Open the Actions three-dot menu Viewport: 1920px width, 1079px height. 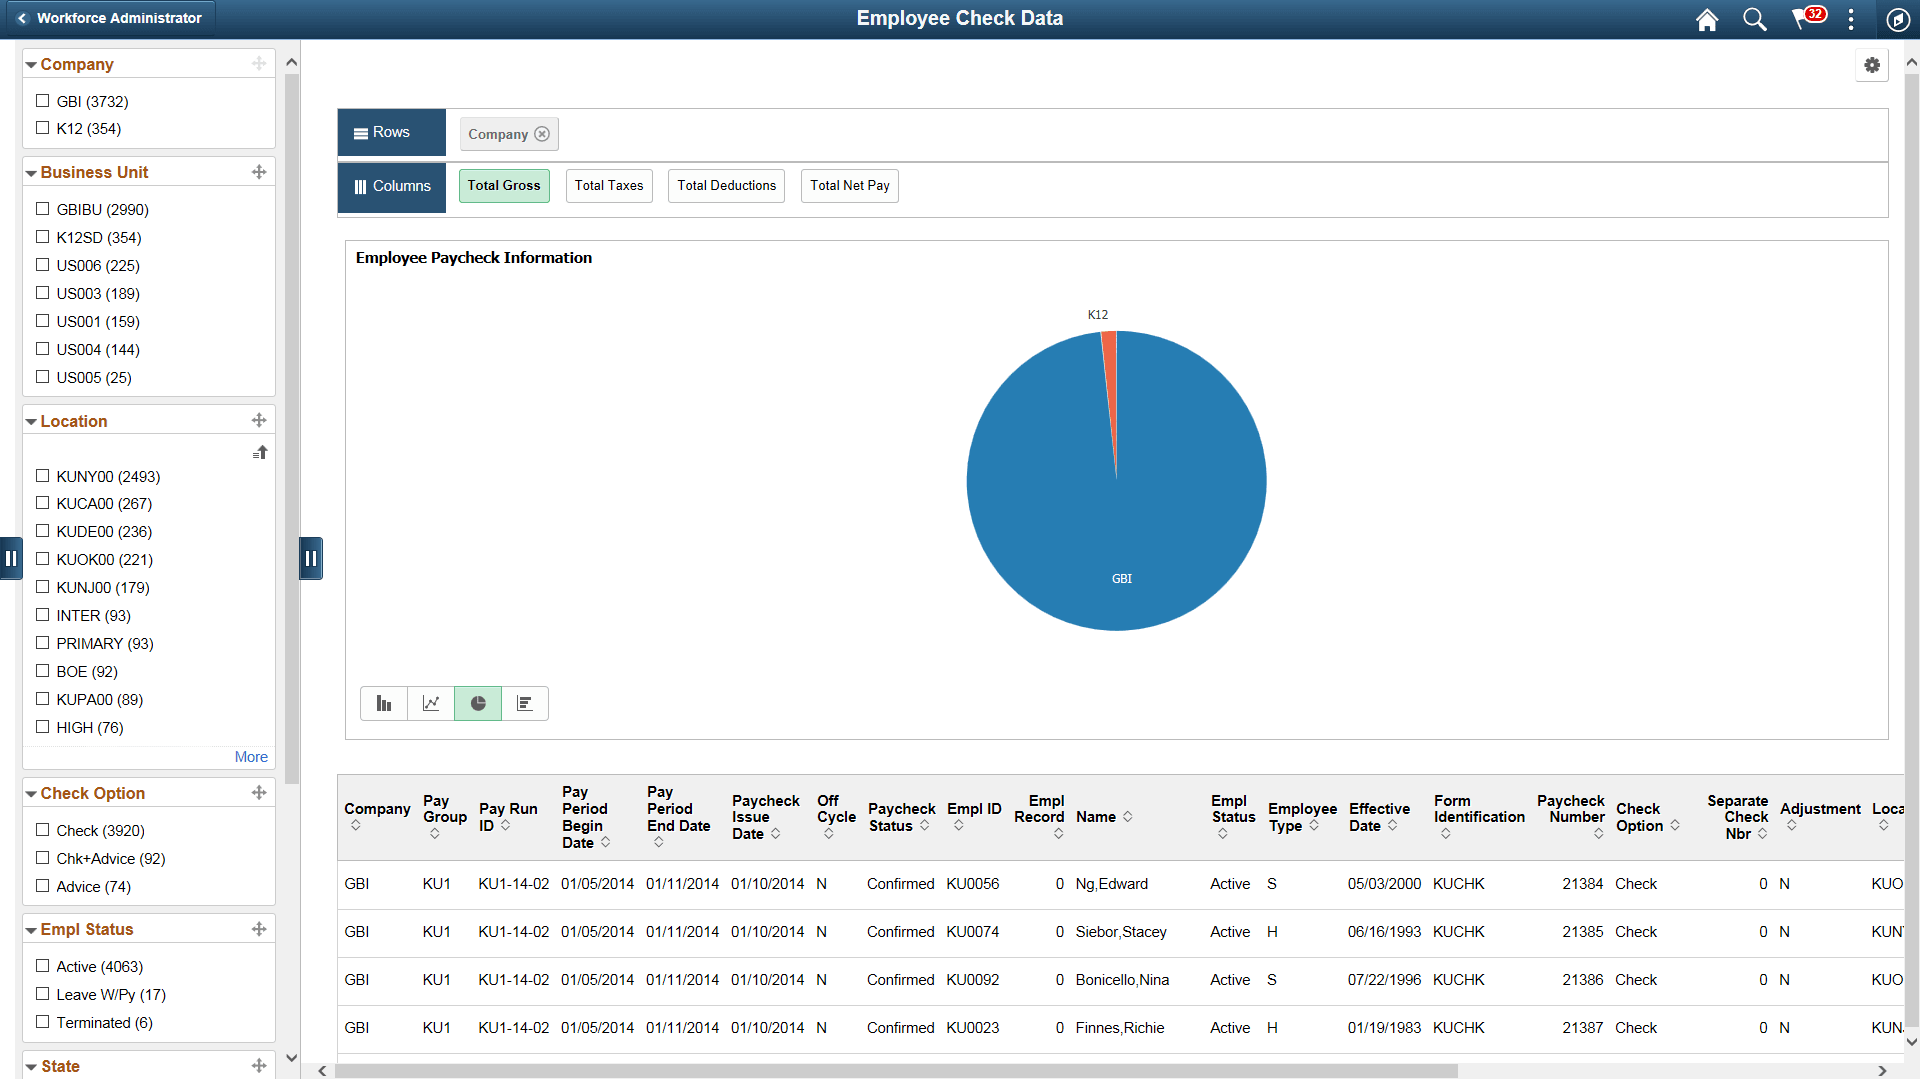coord(1851,19)
